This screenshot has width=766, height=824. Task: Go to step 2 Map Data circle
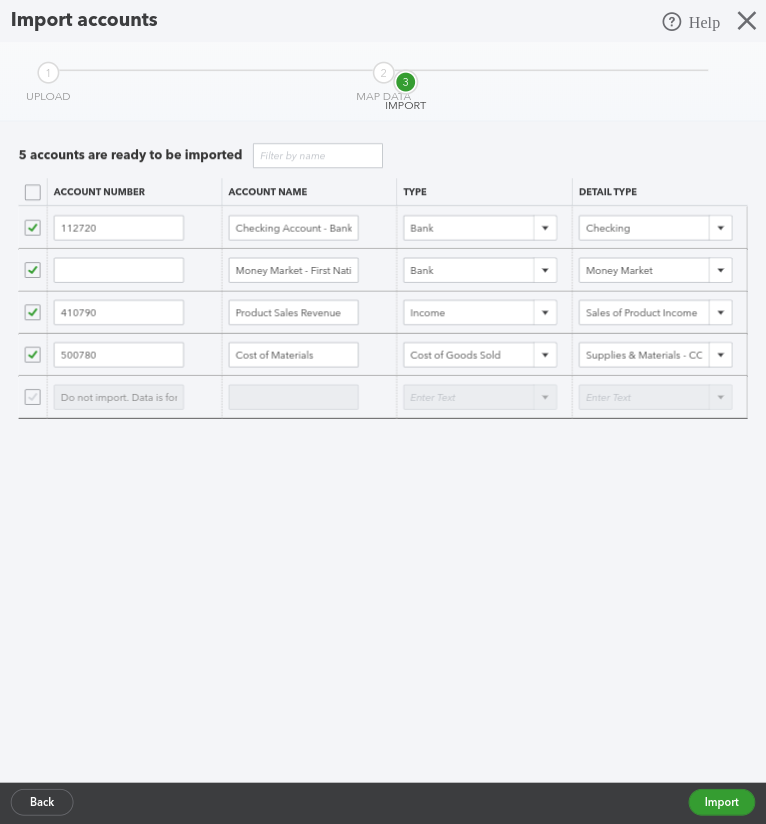pyautogui.click(x=384, y=73)
